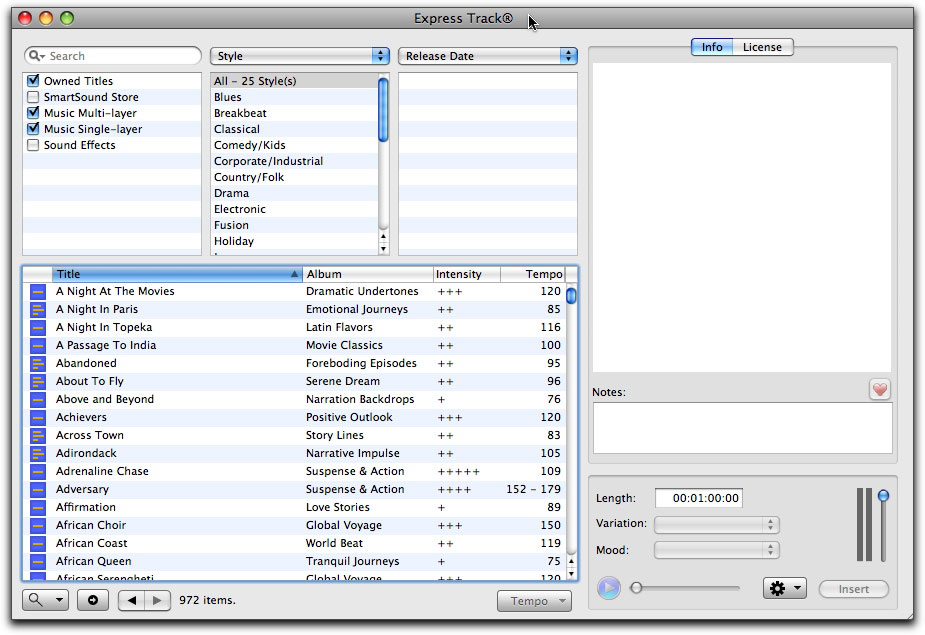This screenshot has height=635, width=925.
Task: Click track icon beside Abandoned
Action: [x=38, y=364]
